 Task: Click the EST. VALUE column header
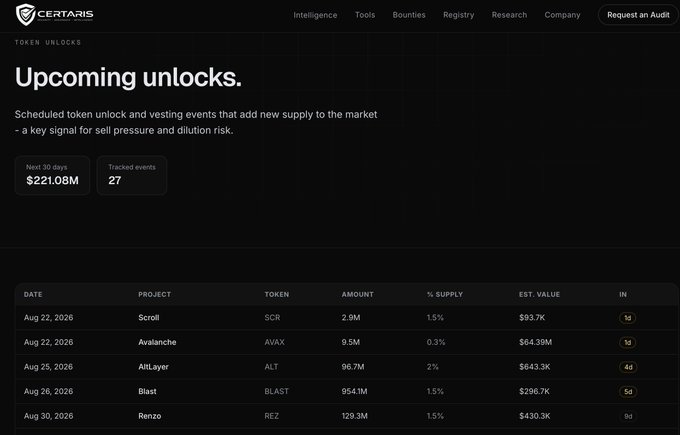pos(539,294)
